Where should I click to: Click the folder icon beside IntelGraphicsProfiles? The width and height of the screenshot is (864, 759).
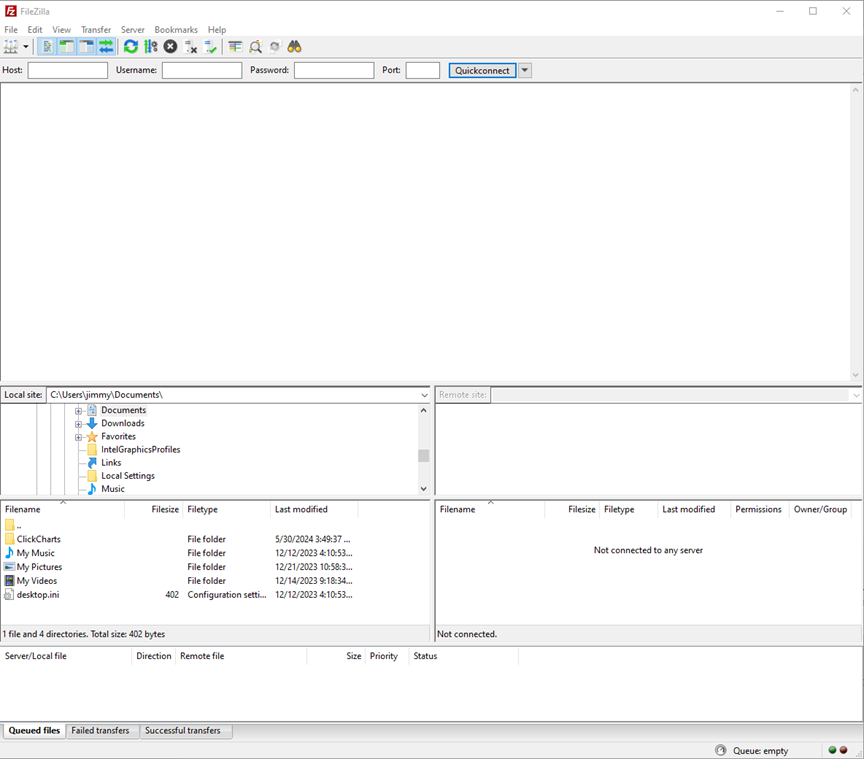click(x=92, y=450)
